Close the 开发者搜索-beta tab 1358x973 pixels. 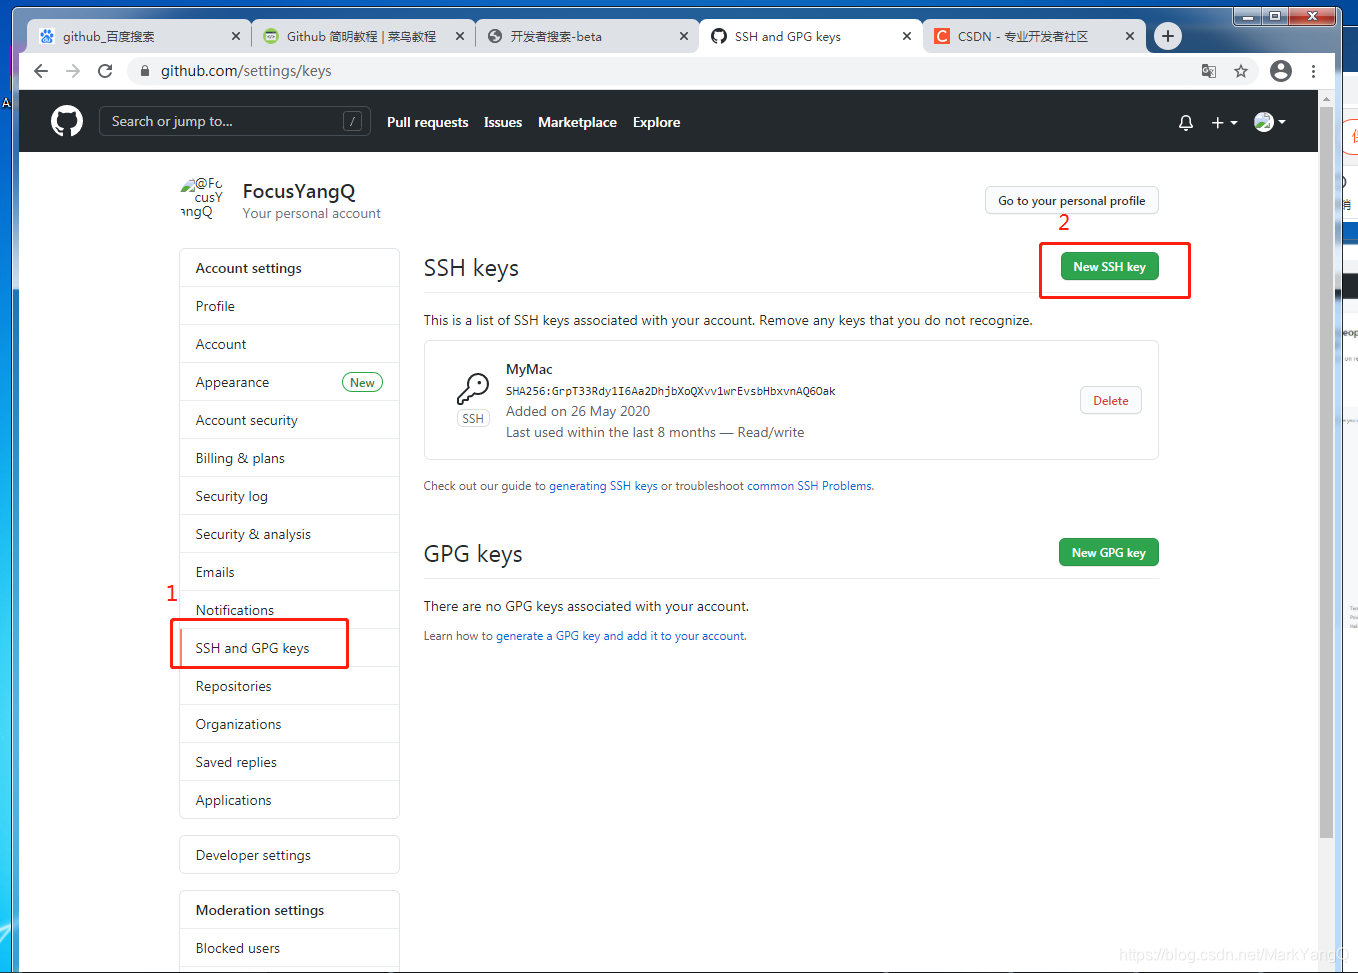point(684,36)
